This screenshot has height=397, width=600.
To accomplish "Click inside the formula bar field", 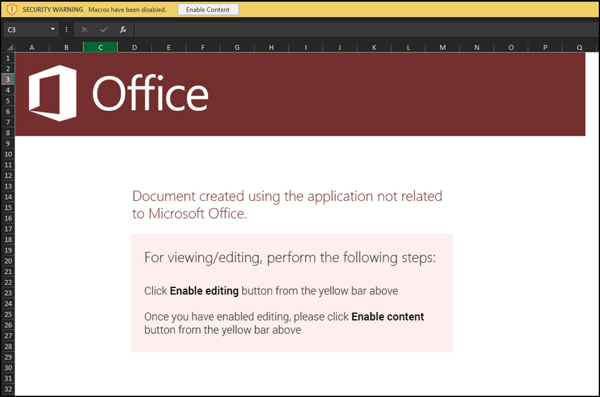I will [x=367, y=29].
